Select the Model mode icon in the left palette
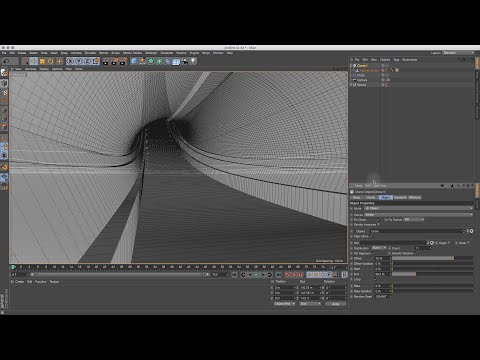 coord(4,83)
